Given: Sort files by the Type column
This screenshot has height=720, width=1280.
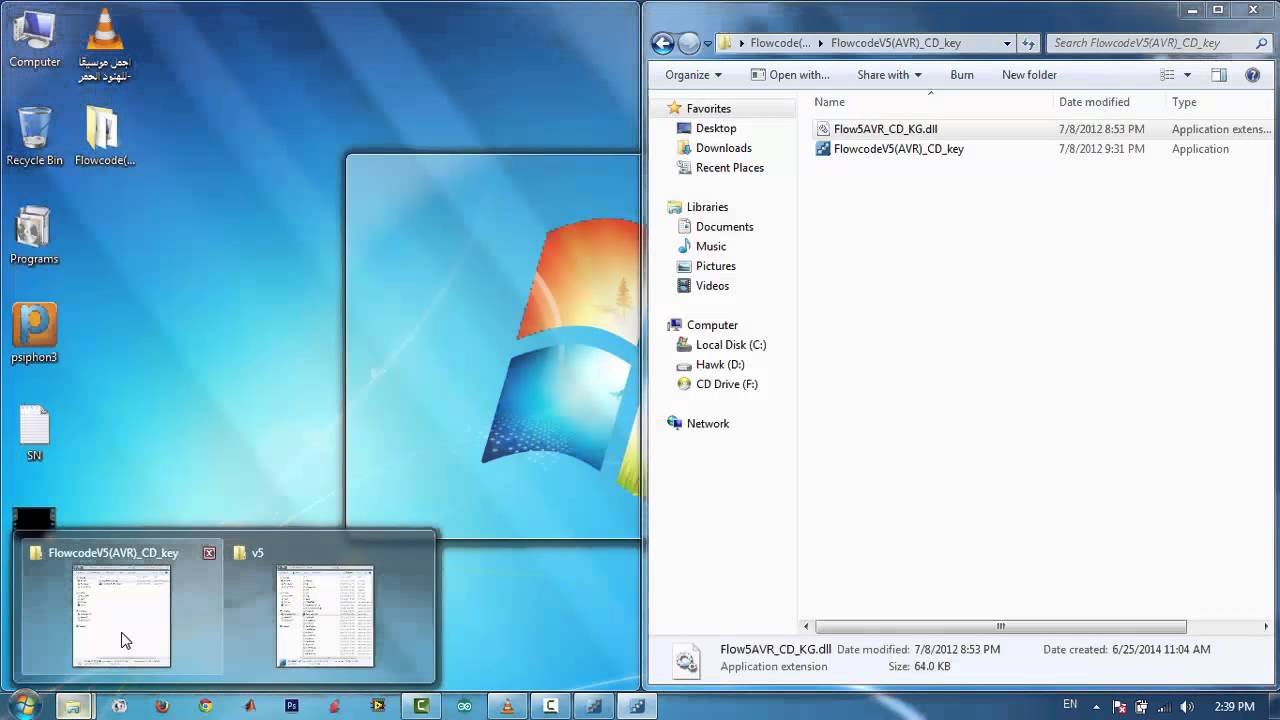Looking at the screenshot, I should 1220,102.
